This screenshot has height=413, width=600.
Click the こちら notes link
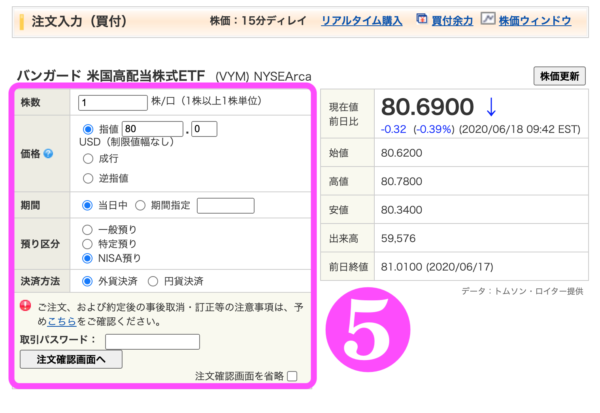click(x=62, y=321)
